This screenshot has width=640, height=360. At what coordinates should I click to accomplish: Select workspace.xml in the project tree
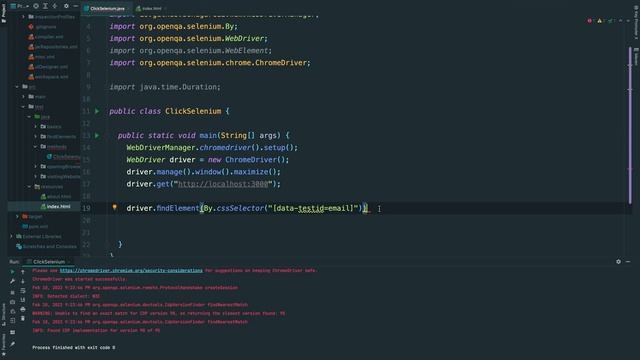pos(48,77)
